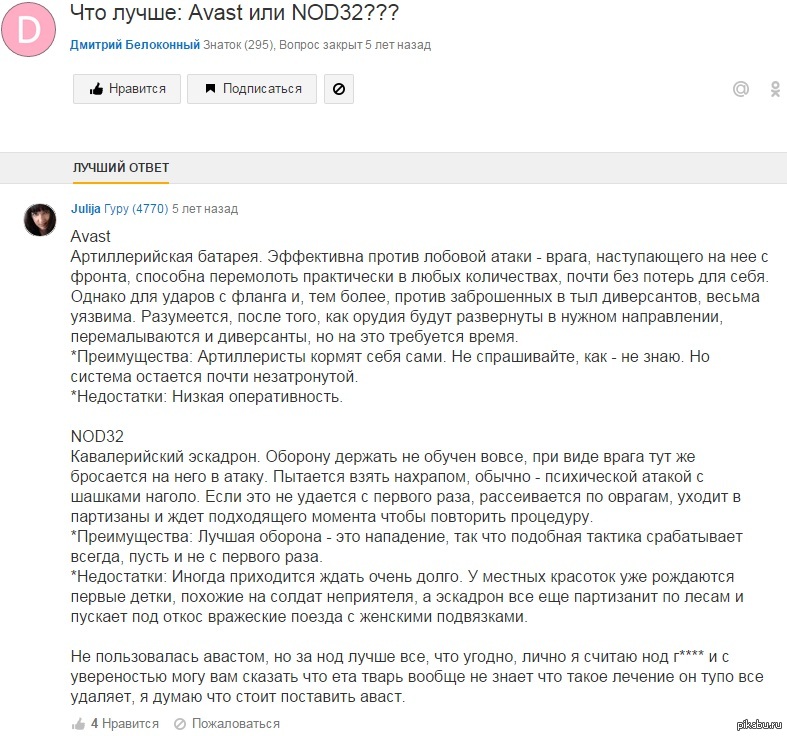Click the question title about Avast или NOD32
The height and width of the screenshot is (736, 787).
click(234, 13)
